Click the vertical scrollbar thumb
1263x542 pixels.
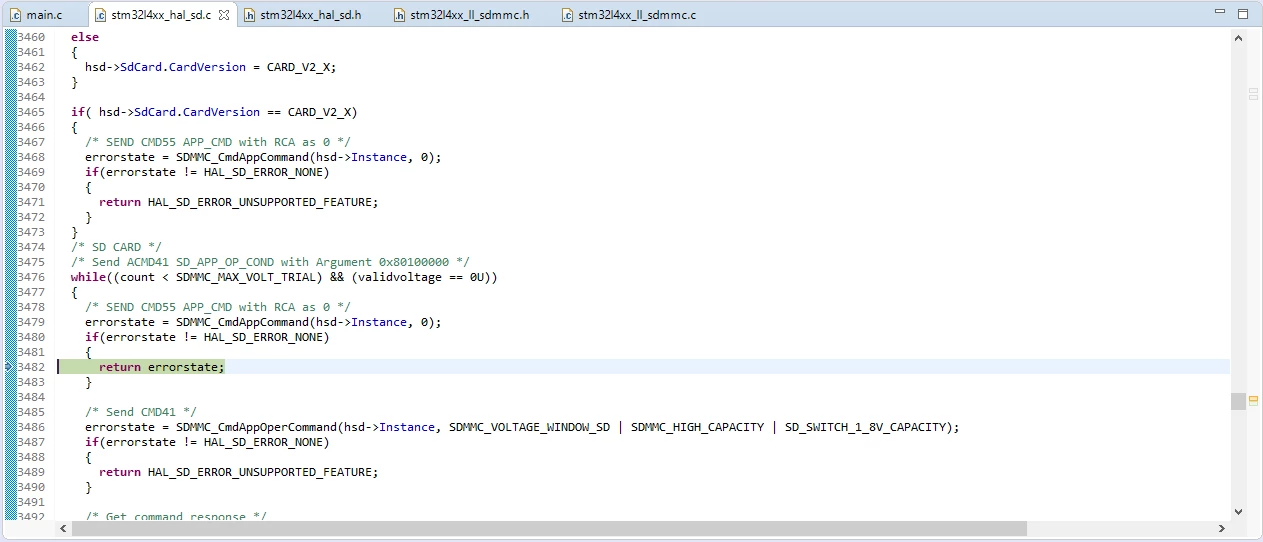(x=1238, y=400)
